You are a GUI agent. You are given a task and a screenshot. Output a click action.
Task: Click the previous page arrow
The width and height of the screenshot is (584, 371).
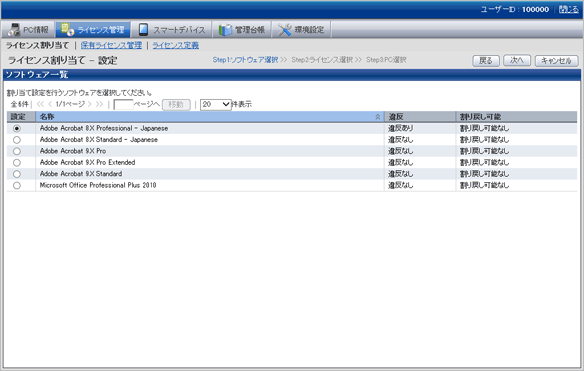click(x=50, y=104)
